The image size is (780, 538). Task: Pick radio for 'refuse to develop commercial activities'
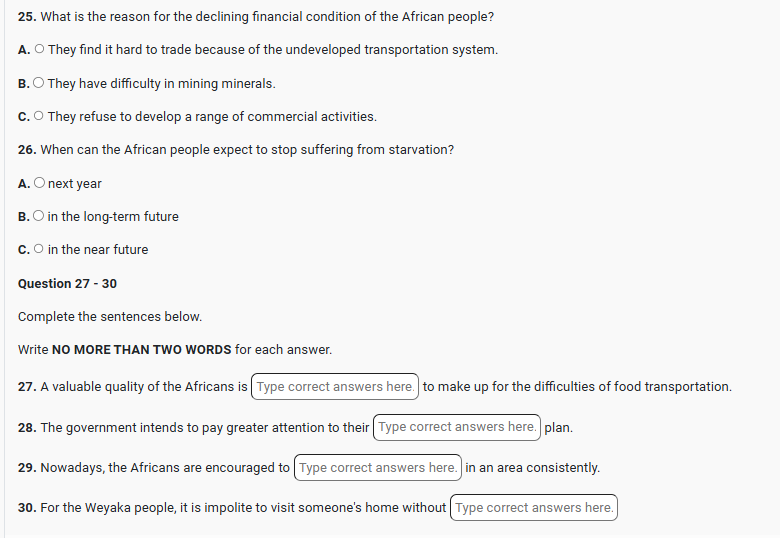pyautogui.click(x=39, y=116)
